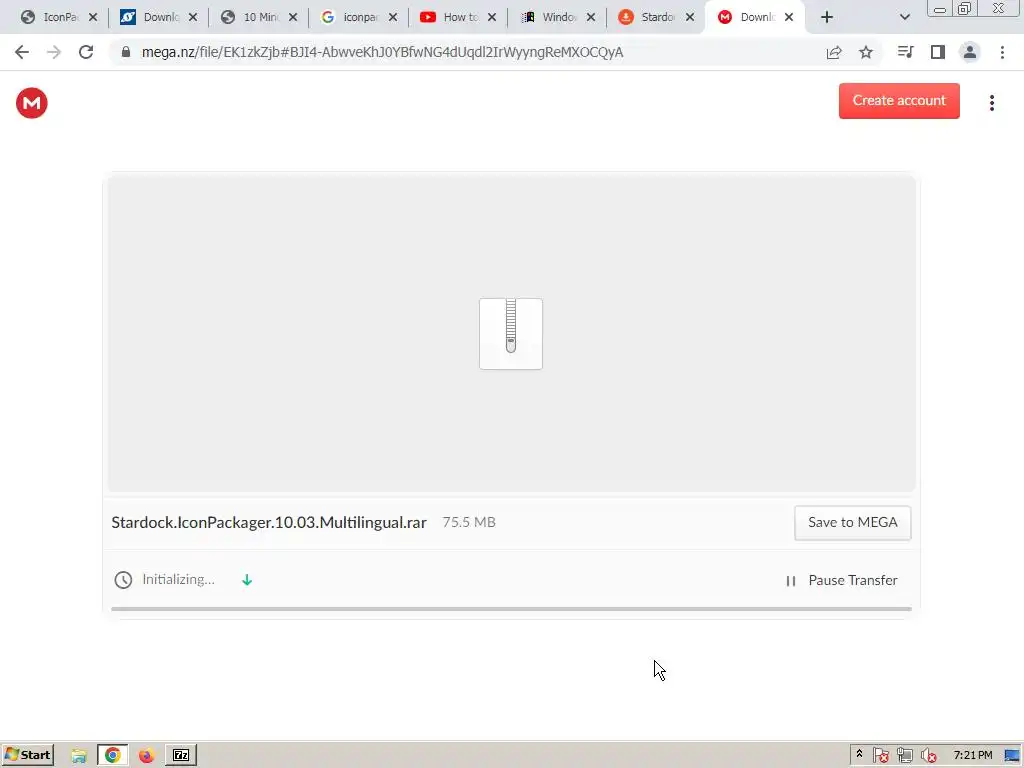The height and width of the screenshot is (768, 1024).
Task: Toggle the browser side panel
Action: coord(938,52)
